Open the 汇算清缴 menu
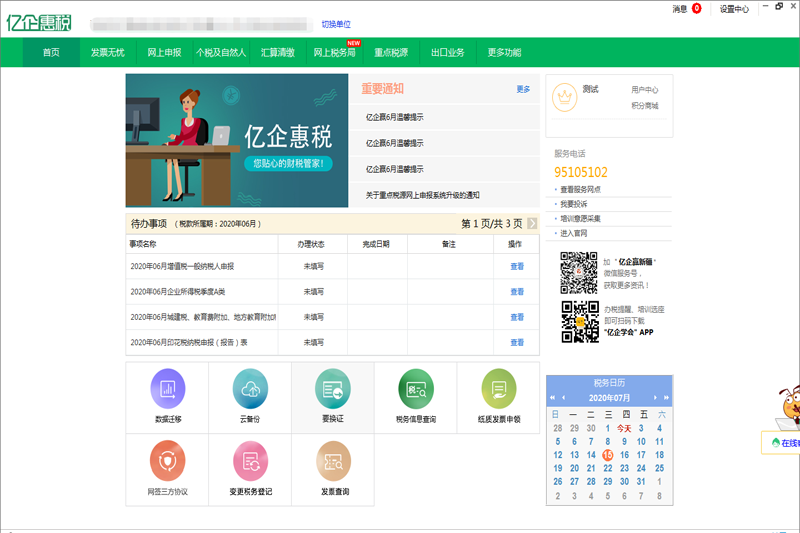 click(x=278, y=52)
